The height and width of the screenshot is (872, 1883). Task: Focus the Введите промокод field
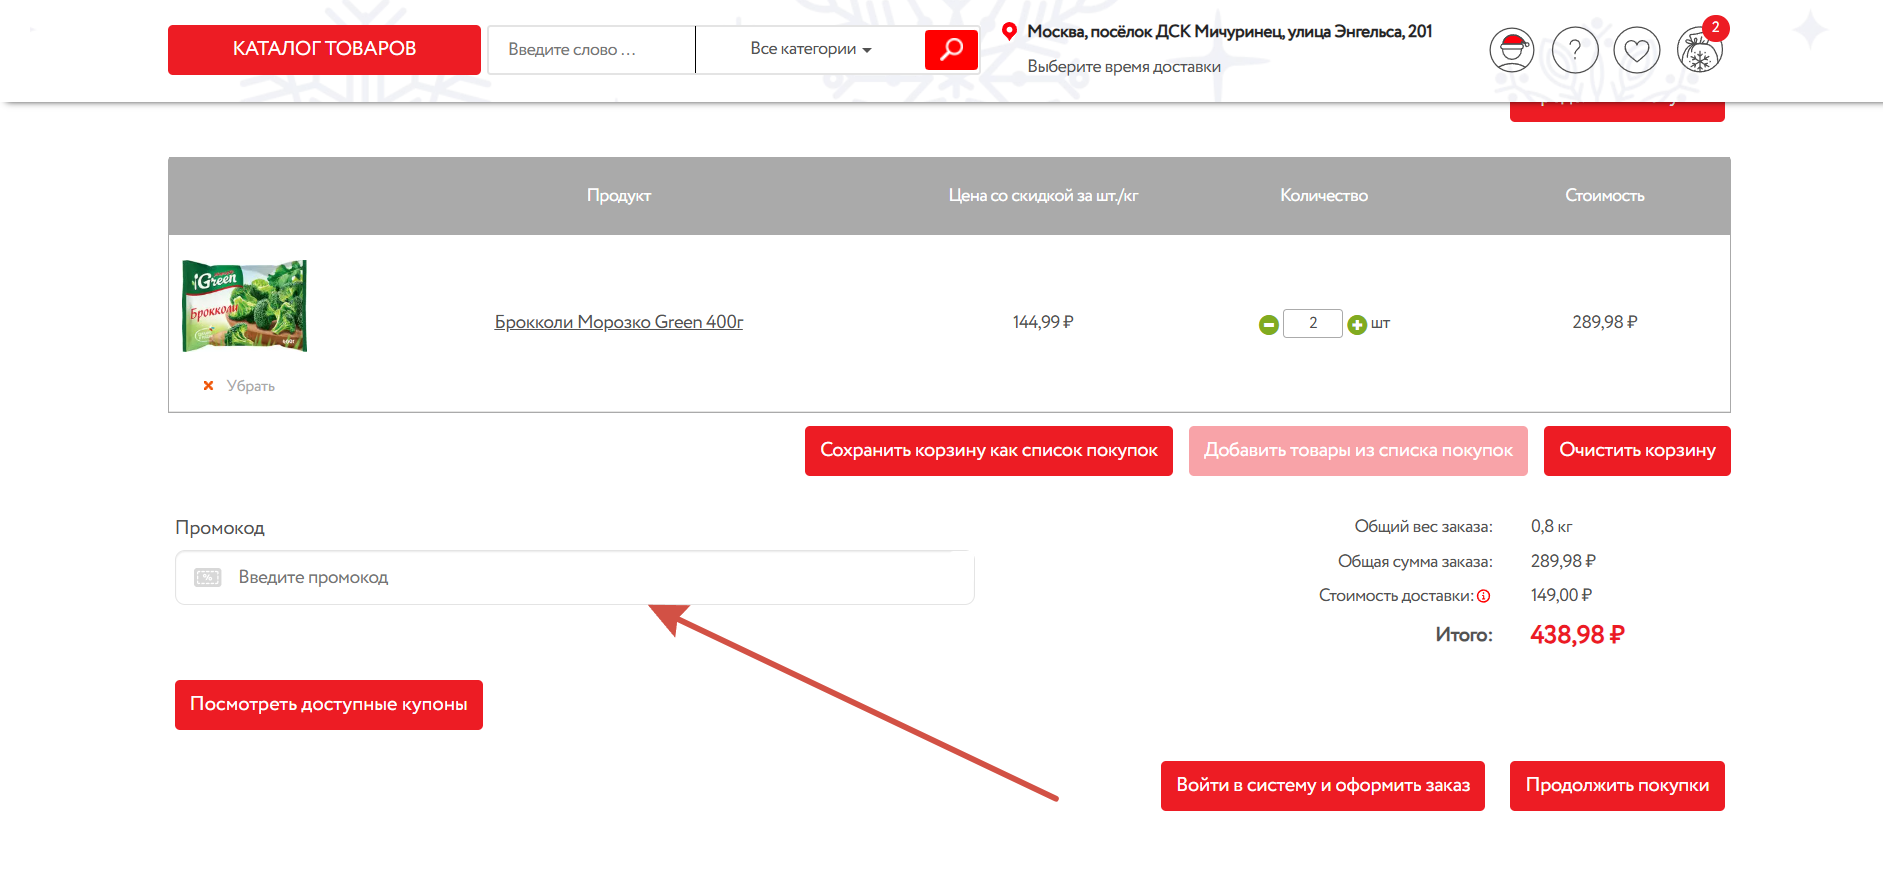click(575, 578)
